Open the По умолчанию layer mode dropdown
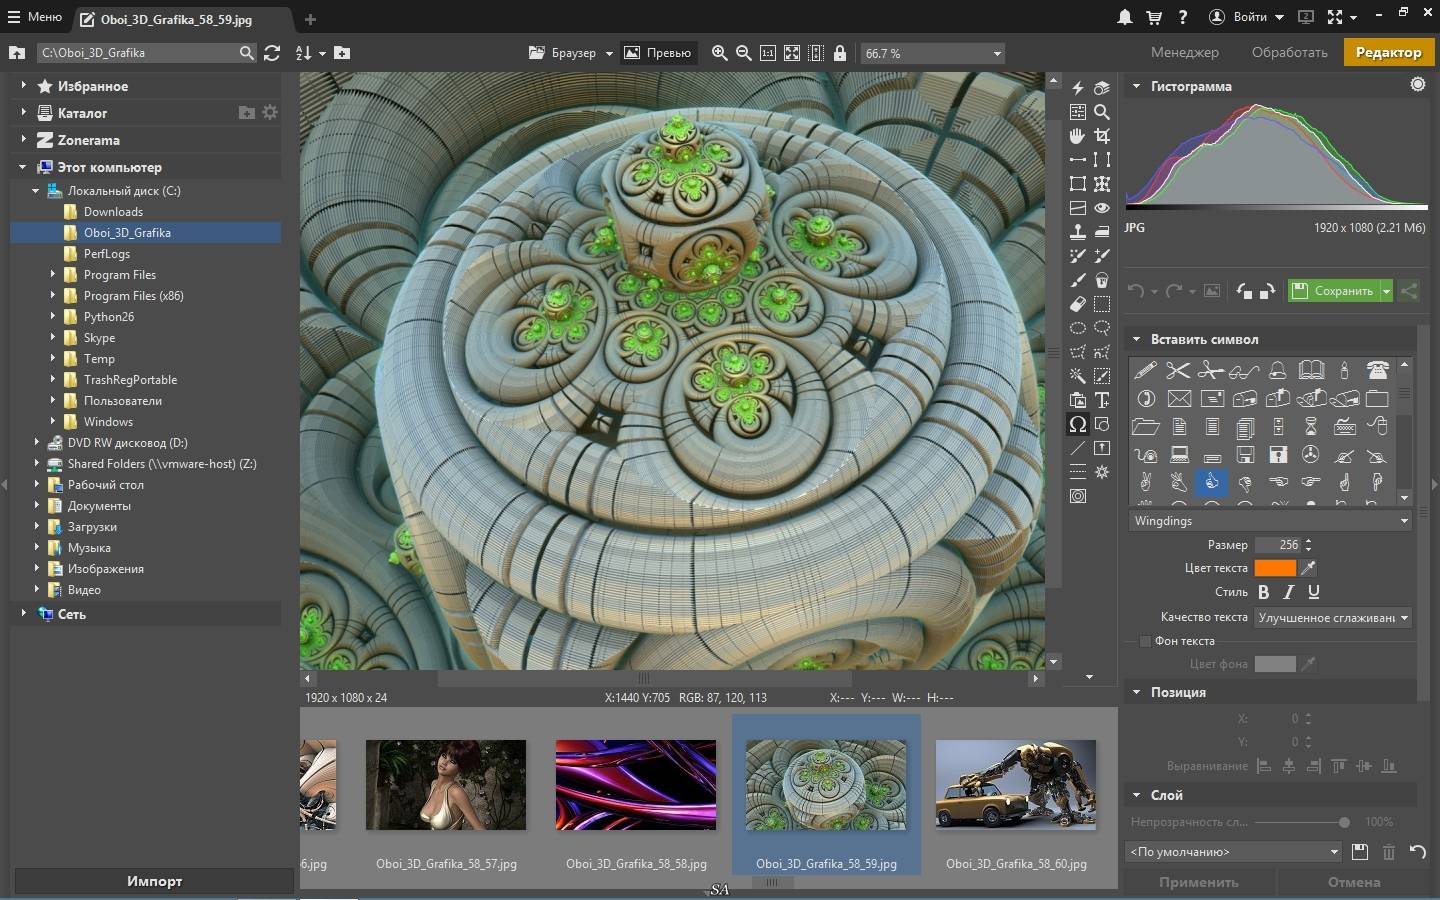This screenshot has height=900, width=1440. click(x=1234, y=852)
